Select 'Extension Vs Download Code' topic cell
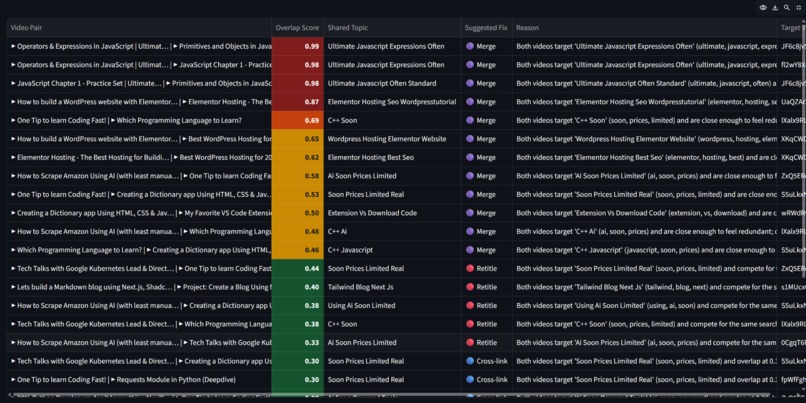This screenshot has width=806, height=403. point(392,213)
